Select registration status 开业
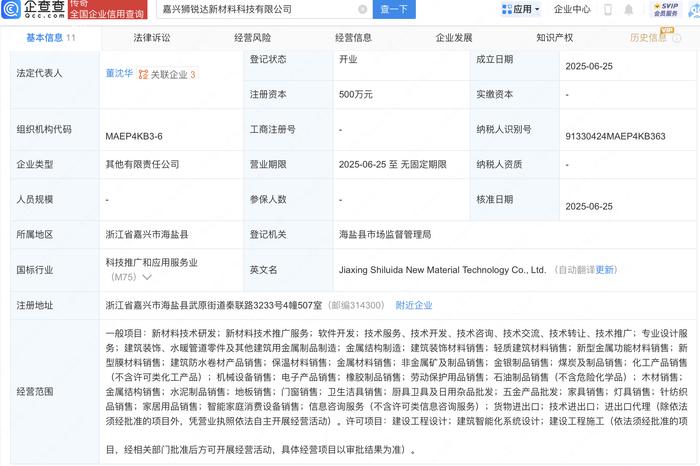 pos(348,59)
